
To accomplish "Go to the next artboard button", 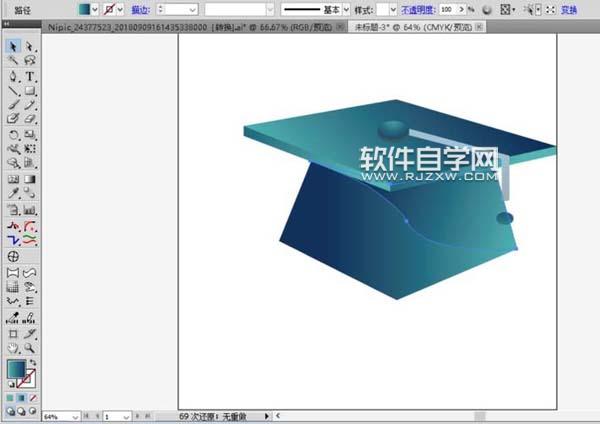I will click(137, 416).
